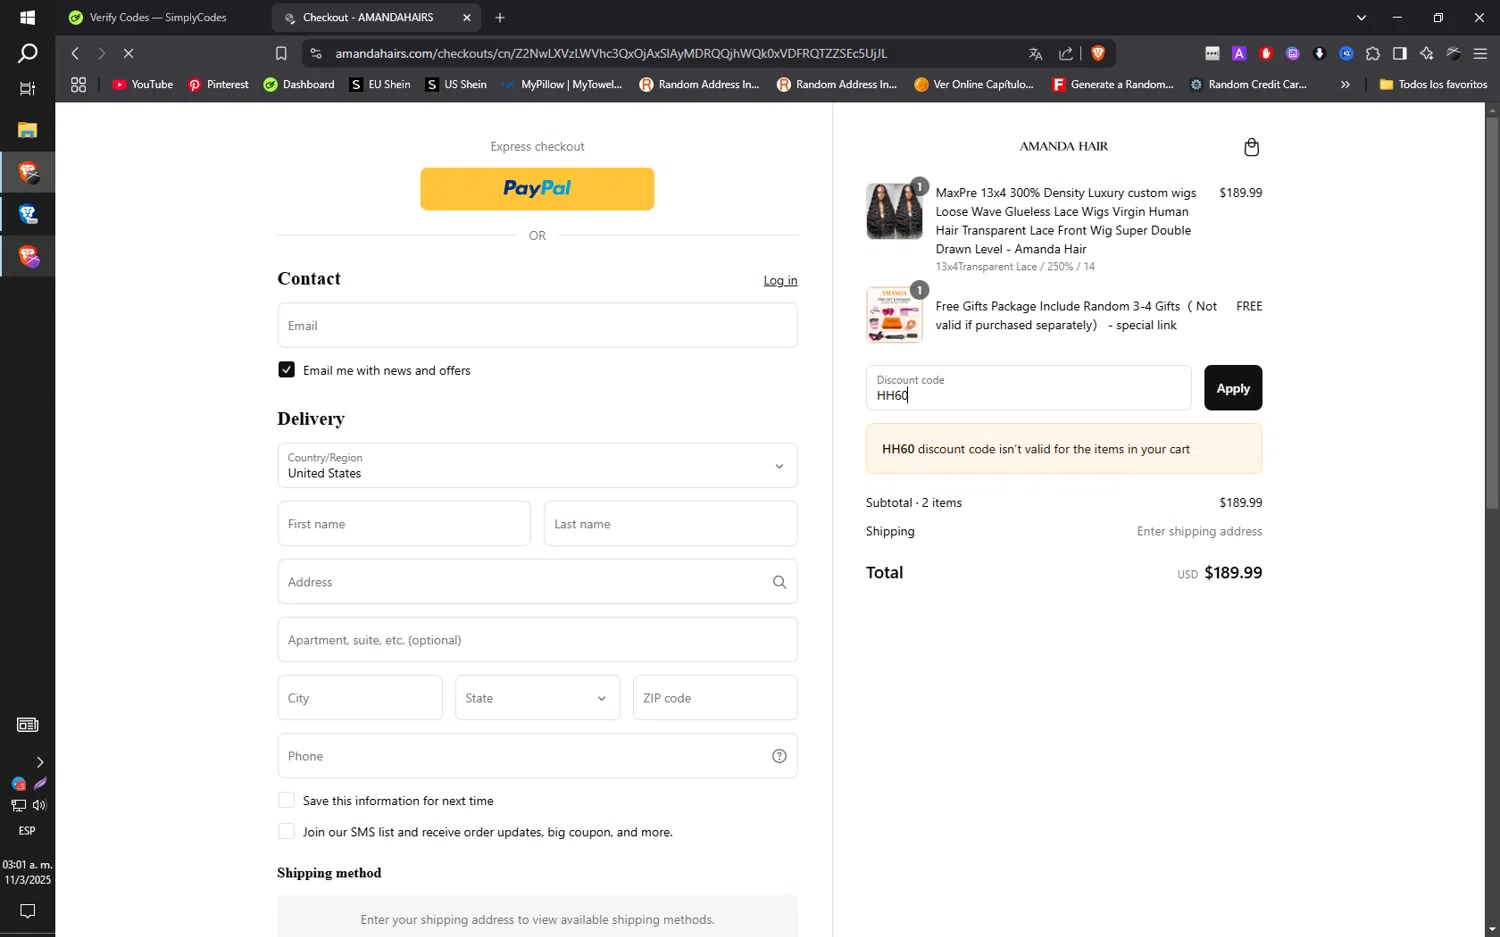Click the volume speaker tray icon

[39, 805]
